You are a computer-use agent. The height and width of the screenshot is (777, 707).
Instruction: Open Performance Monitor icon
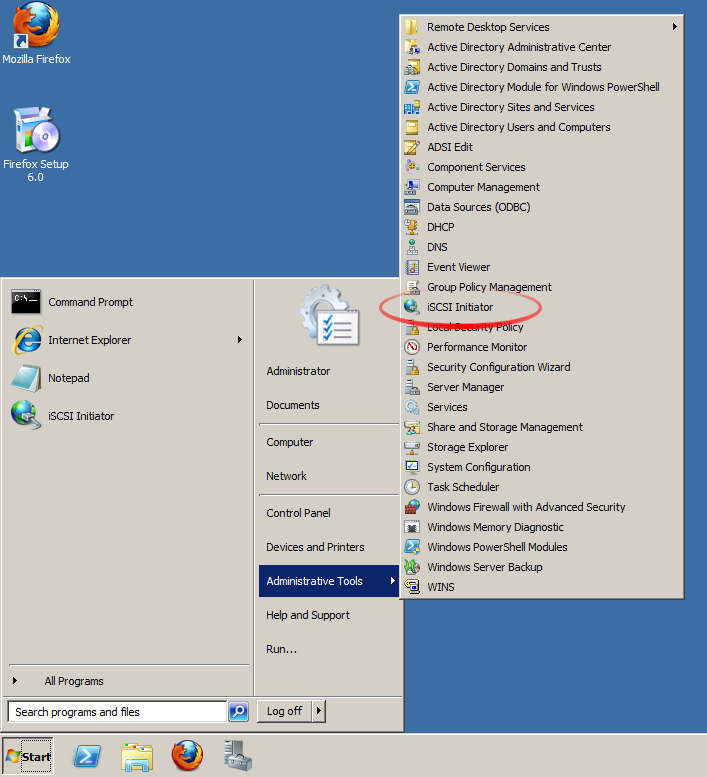click(x=412, y=347)
